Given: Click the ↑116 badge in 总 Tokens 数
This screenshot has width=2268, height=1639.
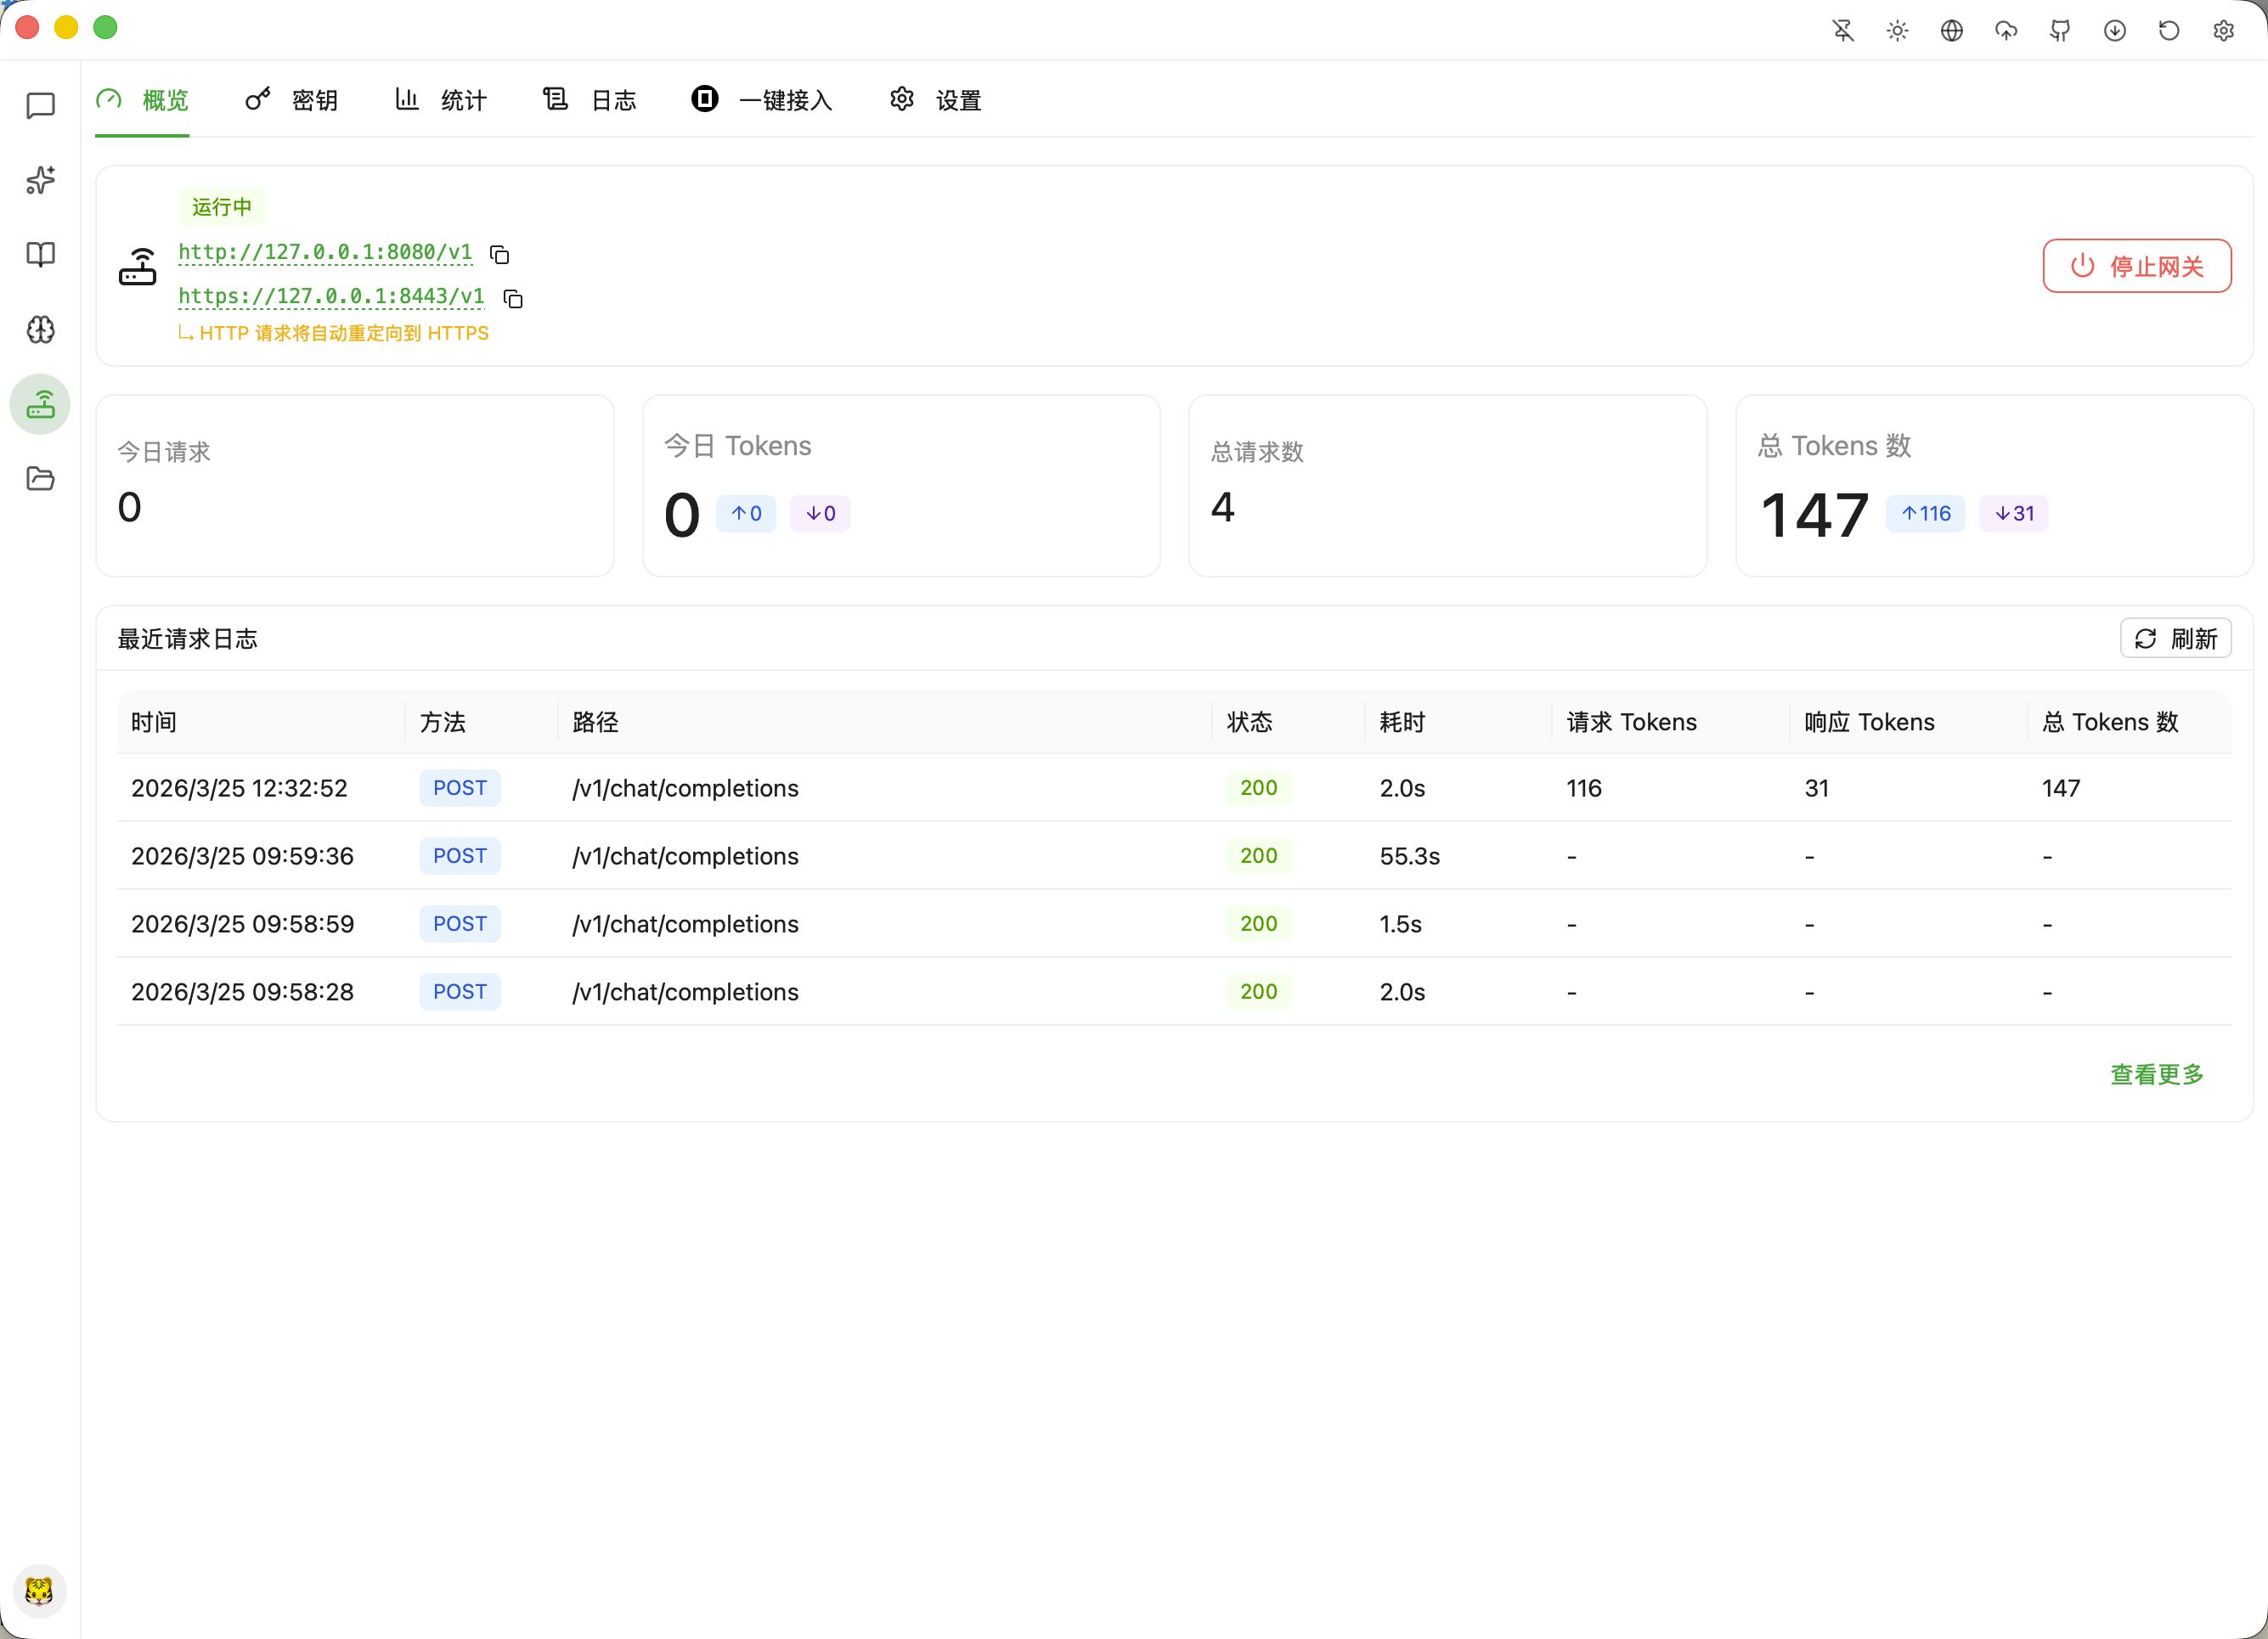Looking at the screenshot, I should click(1925, 513).
